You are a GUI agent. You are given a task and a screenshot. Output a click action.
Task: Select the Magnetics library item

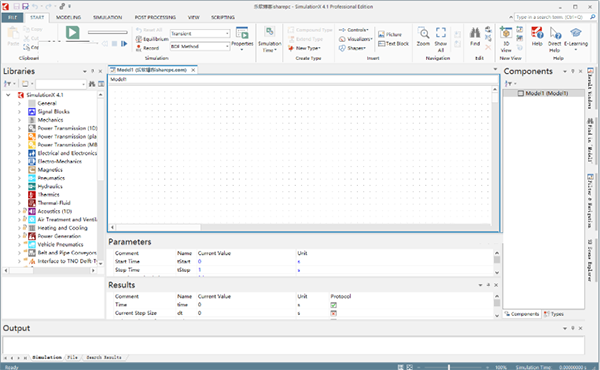tap(50, 170)
